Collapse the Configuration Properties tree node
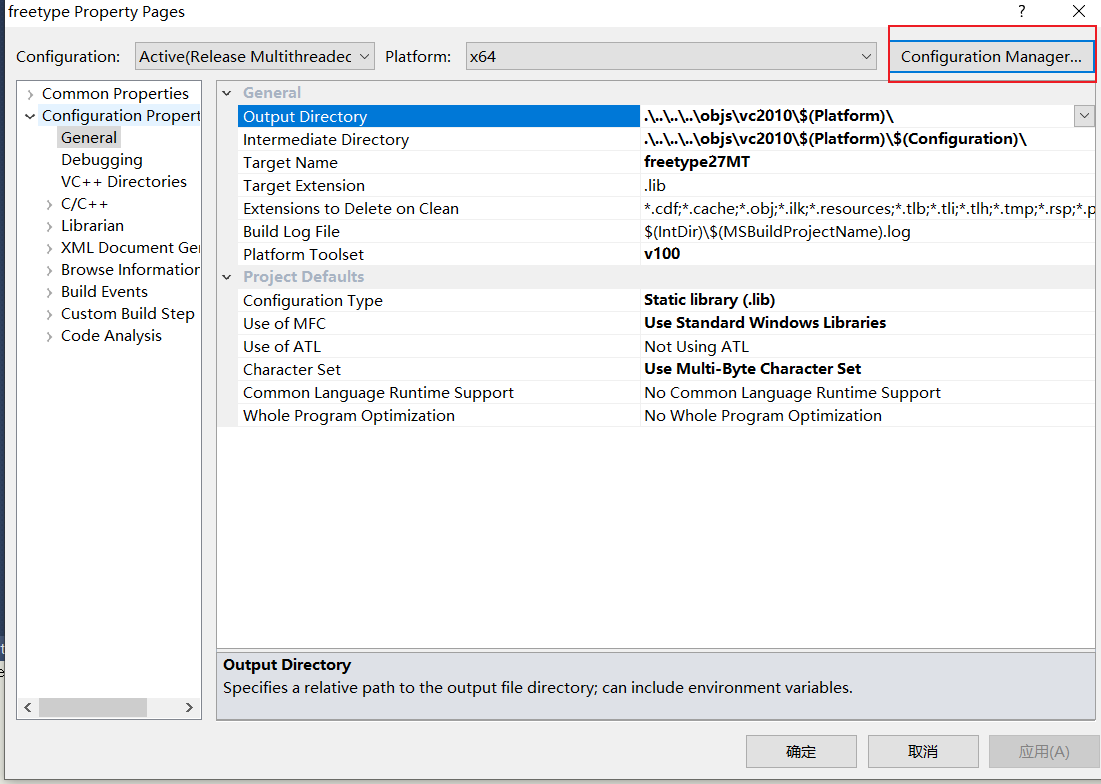The image size is (1101, 784). click(30, 116)
